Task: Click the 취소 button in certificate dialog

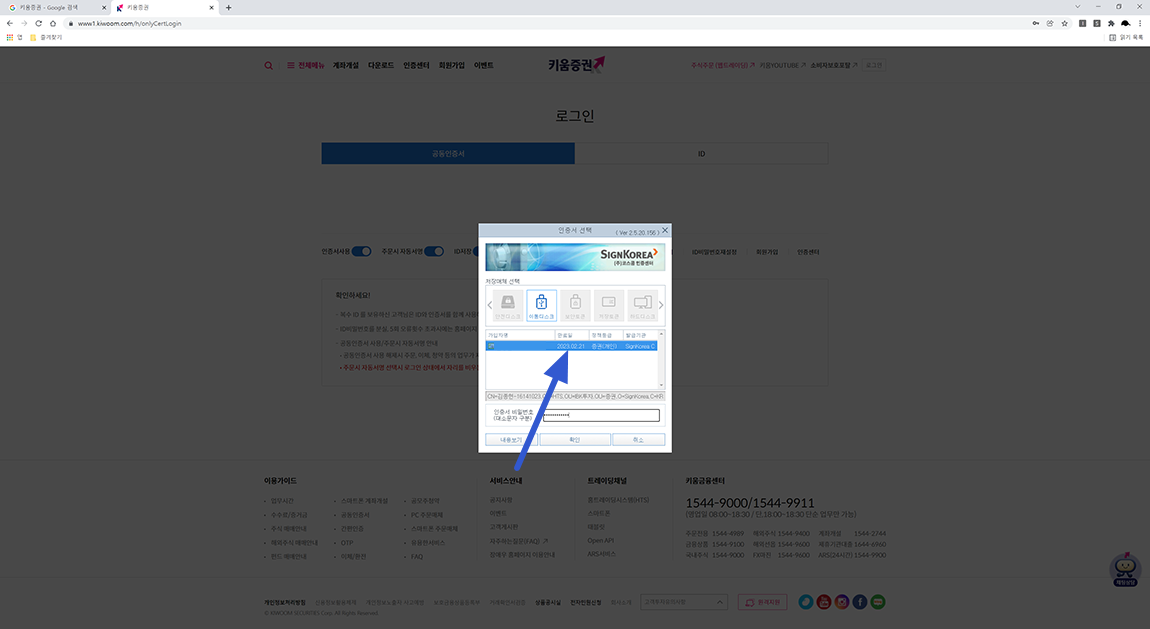Action: tap(639, 440)
